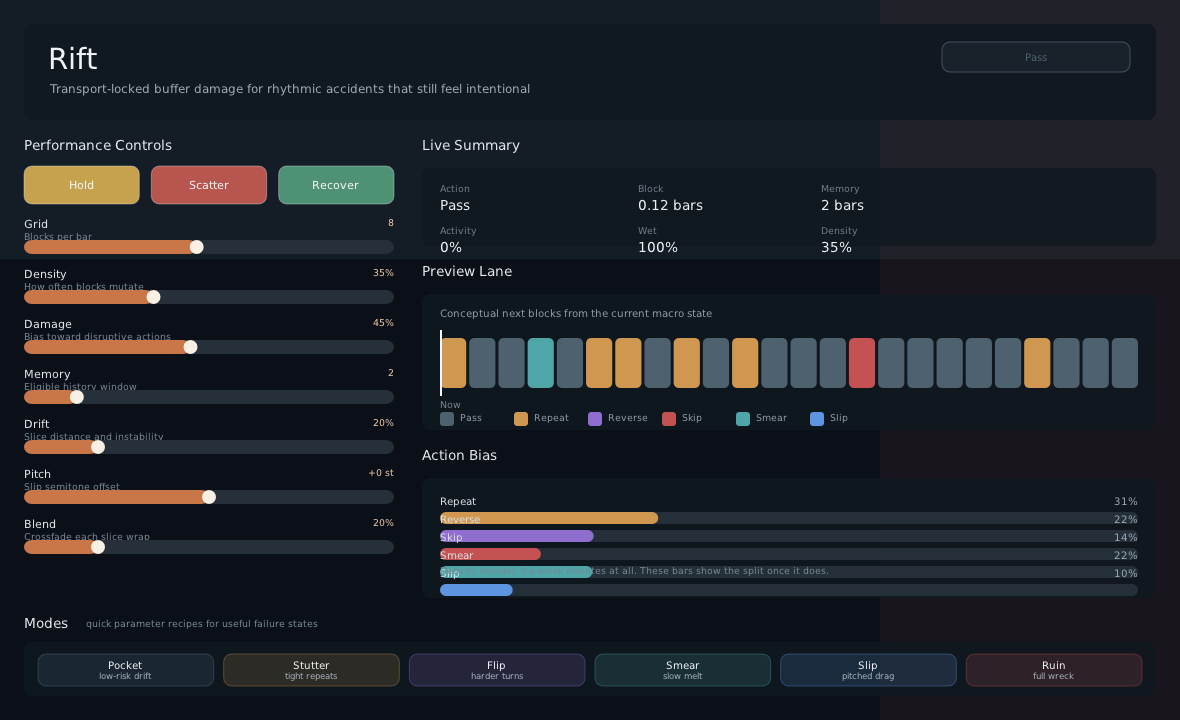Click the red Skip block in Preview Lane
This screenshot has width=1180, height=720.
click(862, 363)
